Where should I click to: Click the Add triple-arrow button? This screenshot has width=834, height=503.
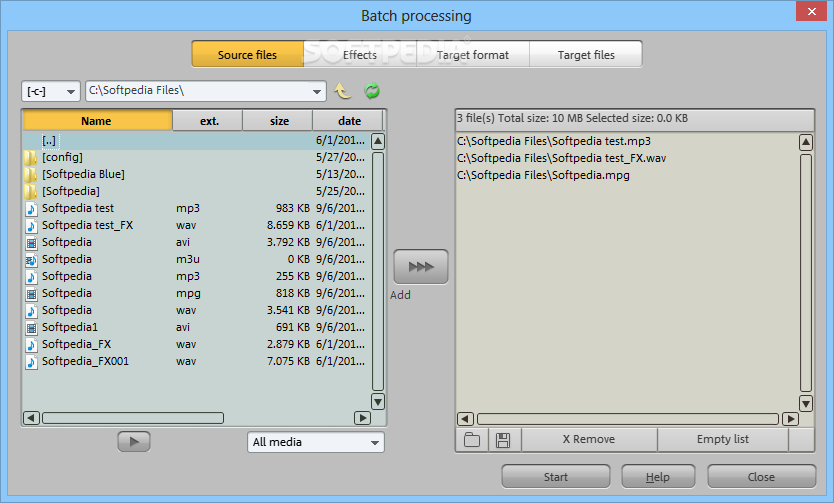coord(421,266)
